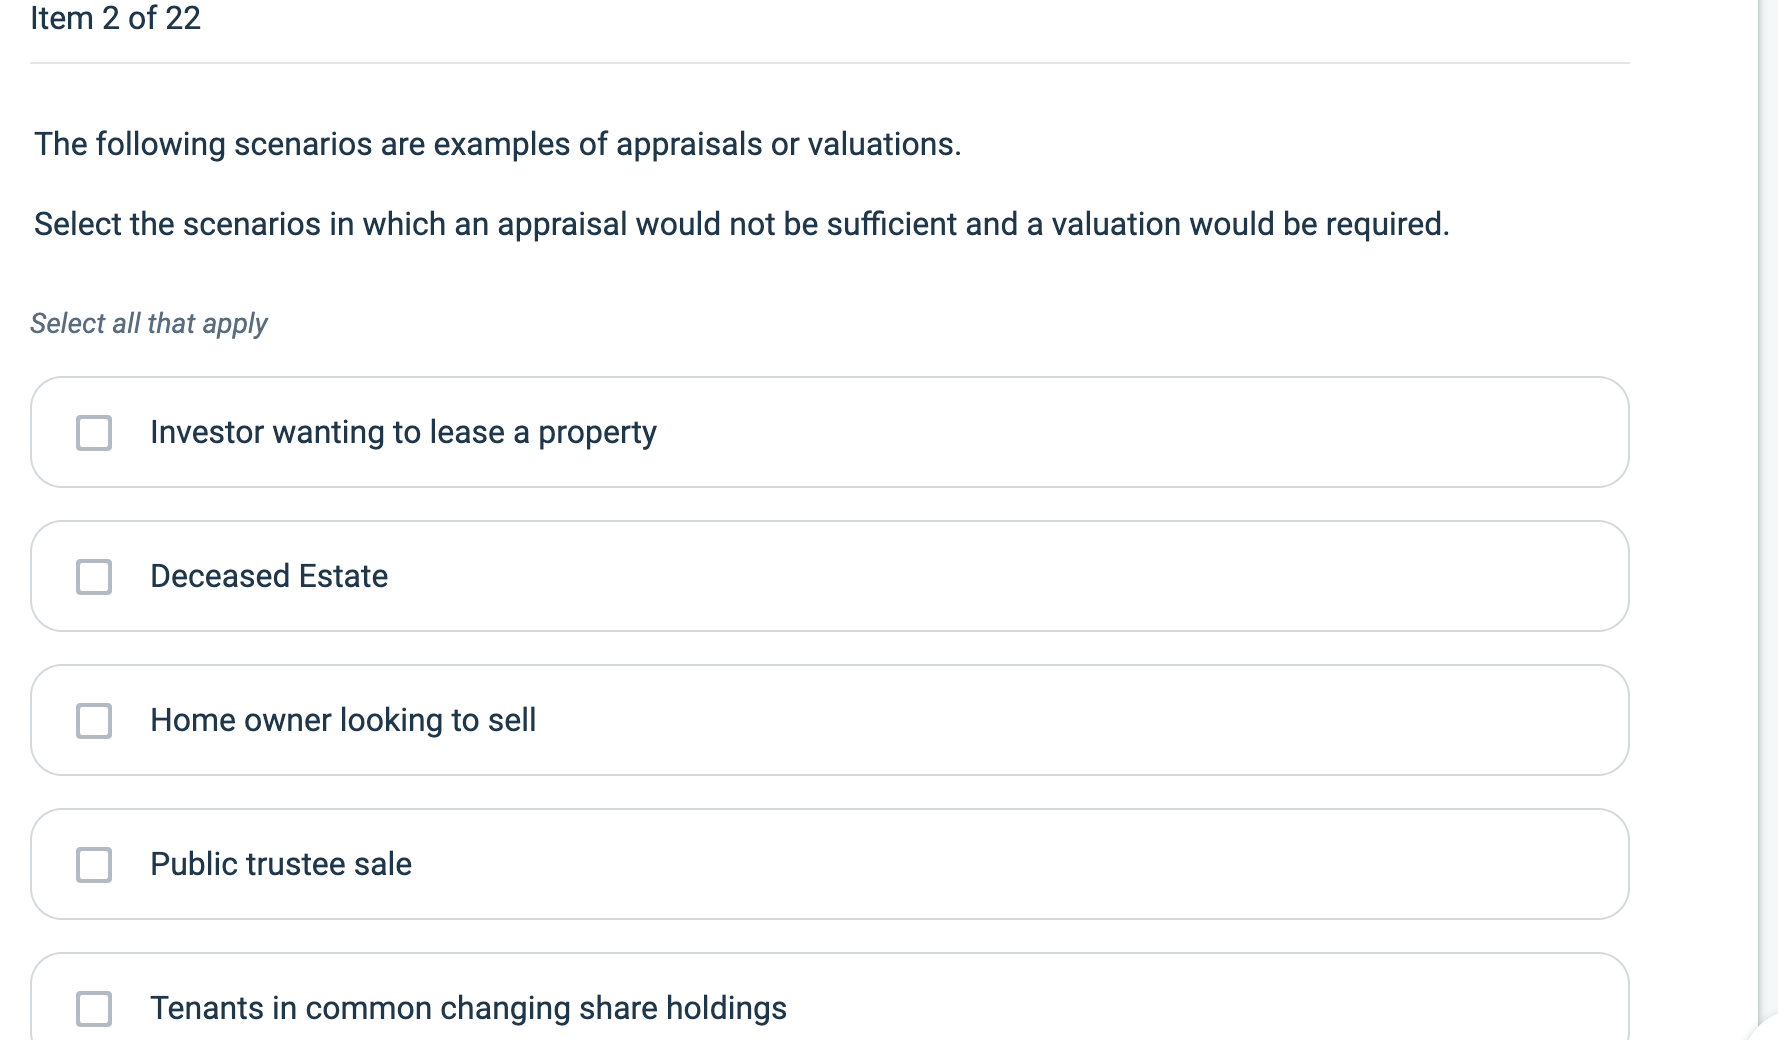Select the Public trustee sale option
This screenshot has width=1778, height=1040.
point(280,864)
